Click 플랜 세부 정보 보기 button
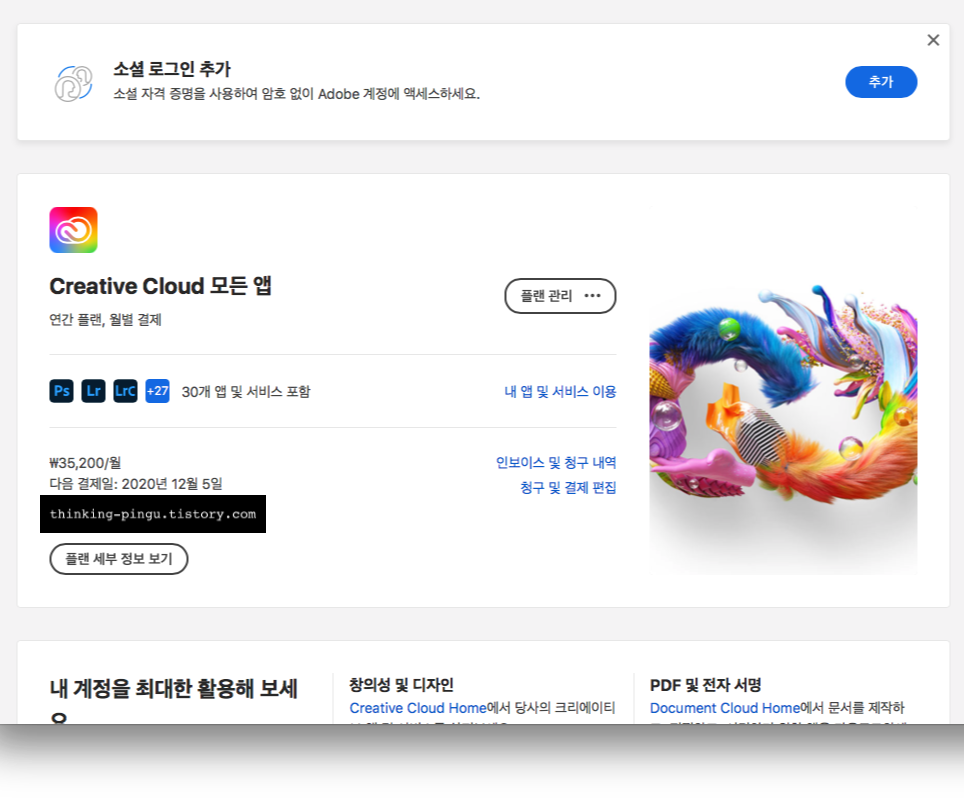This screenshot has height=804, width=964. [x=119, y=559]
